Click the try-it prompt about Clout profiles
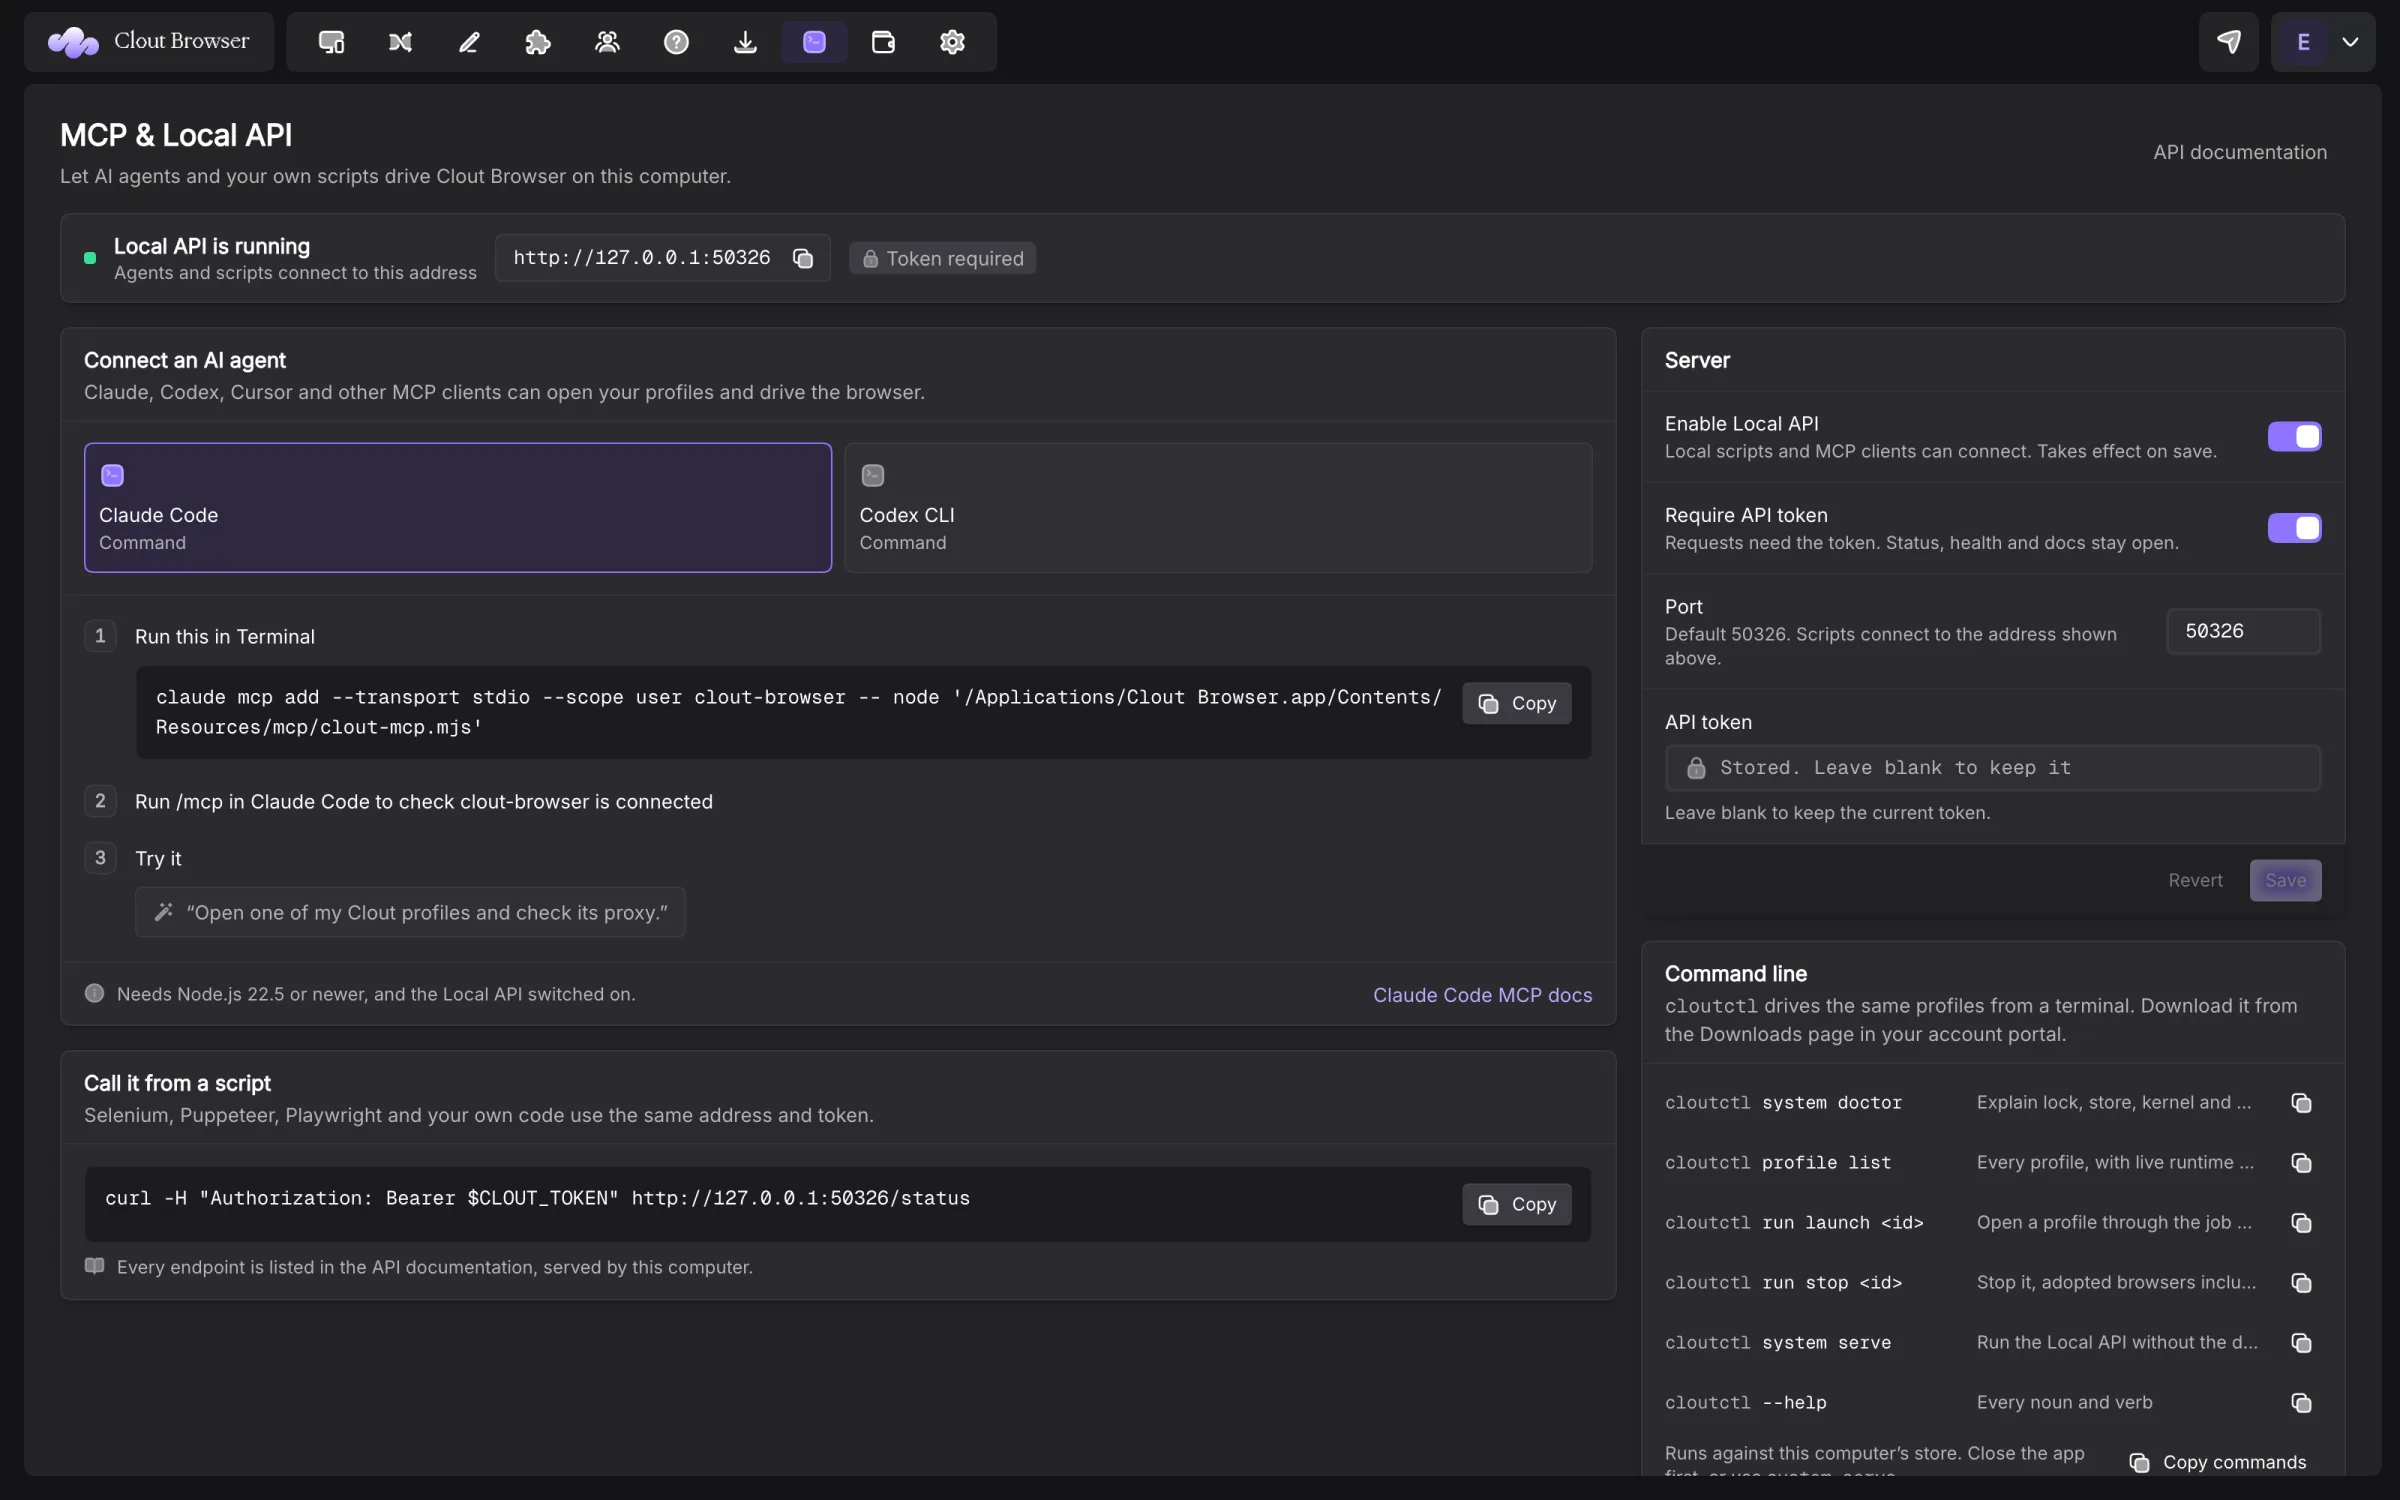This screenshot has width=2400, height=1500. tap(410, 912)
